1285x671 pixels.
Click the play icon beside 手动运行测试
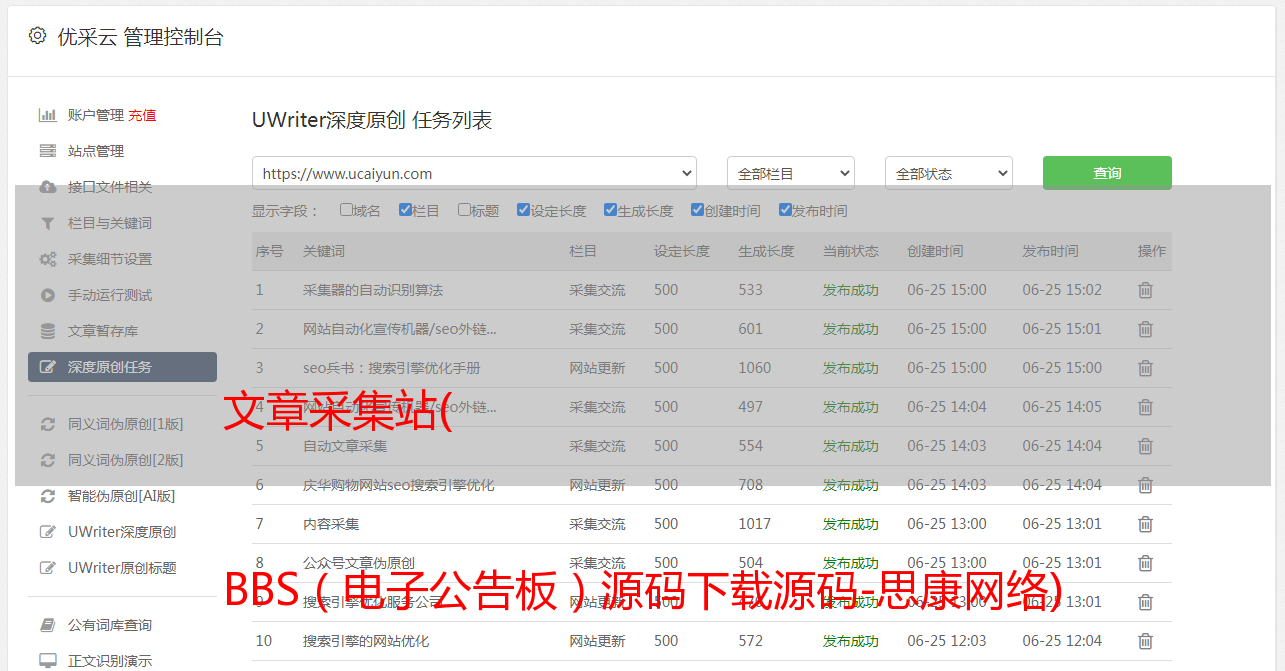[47, 295]
